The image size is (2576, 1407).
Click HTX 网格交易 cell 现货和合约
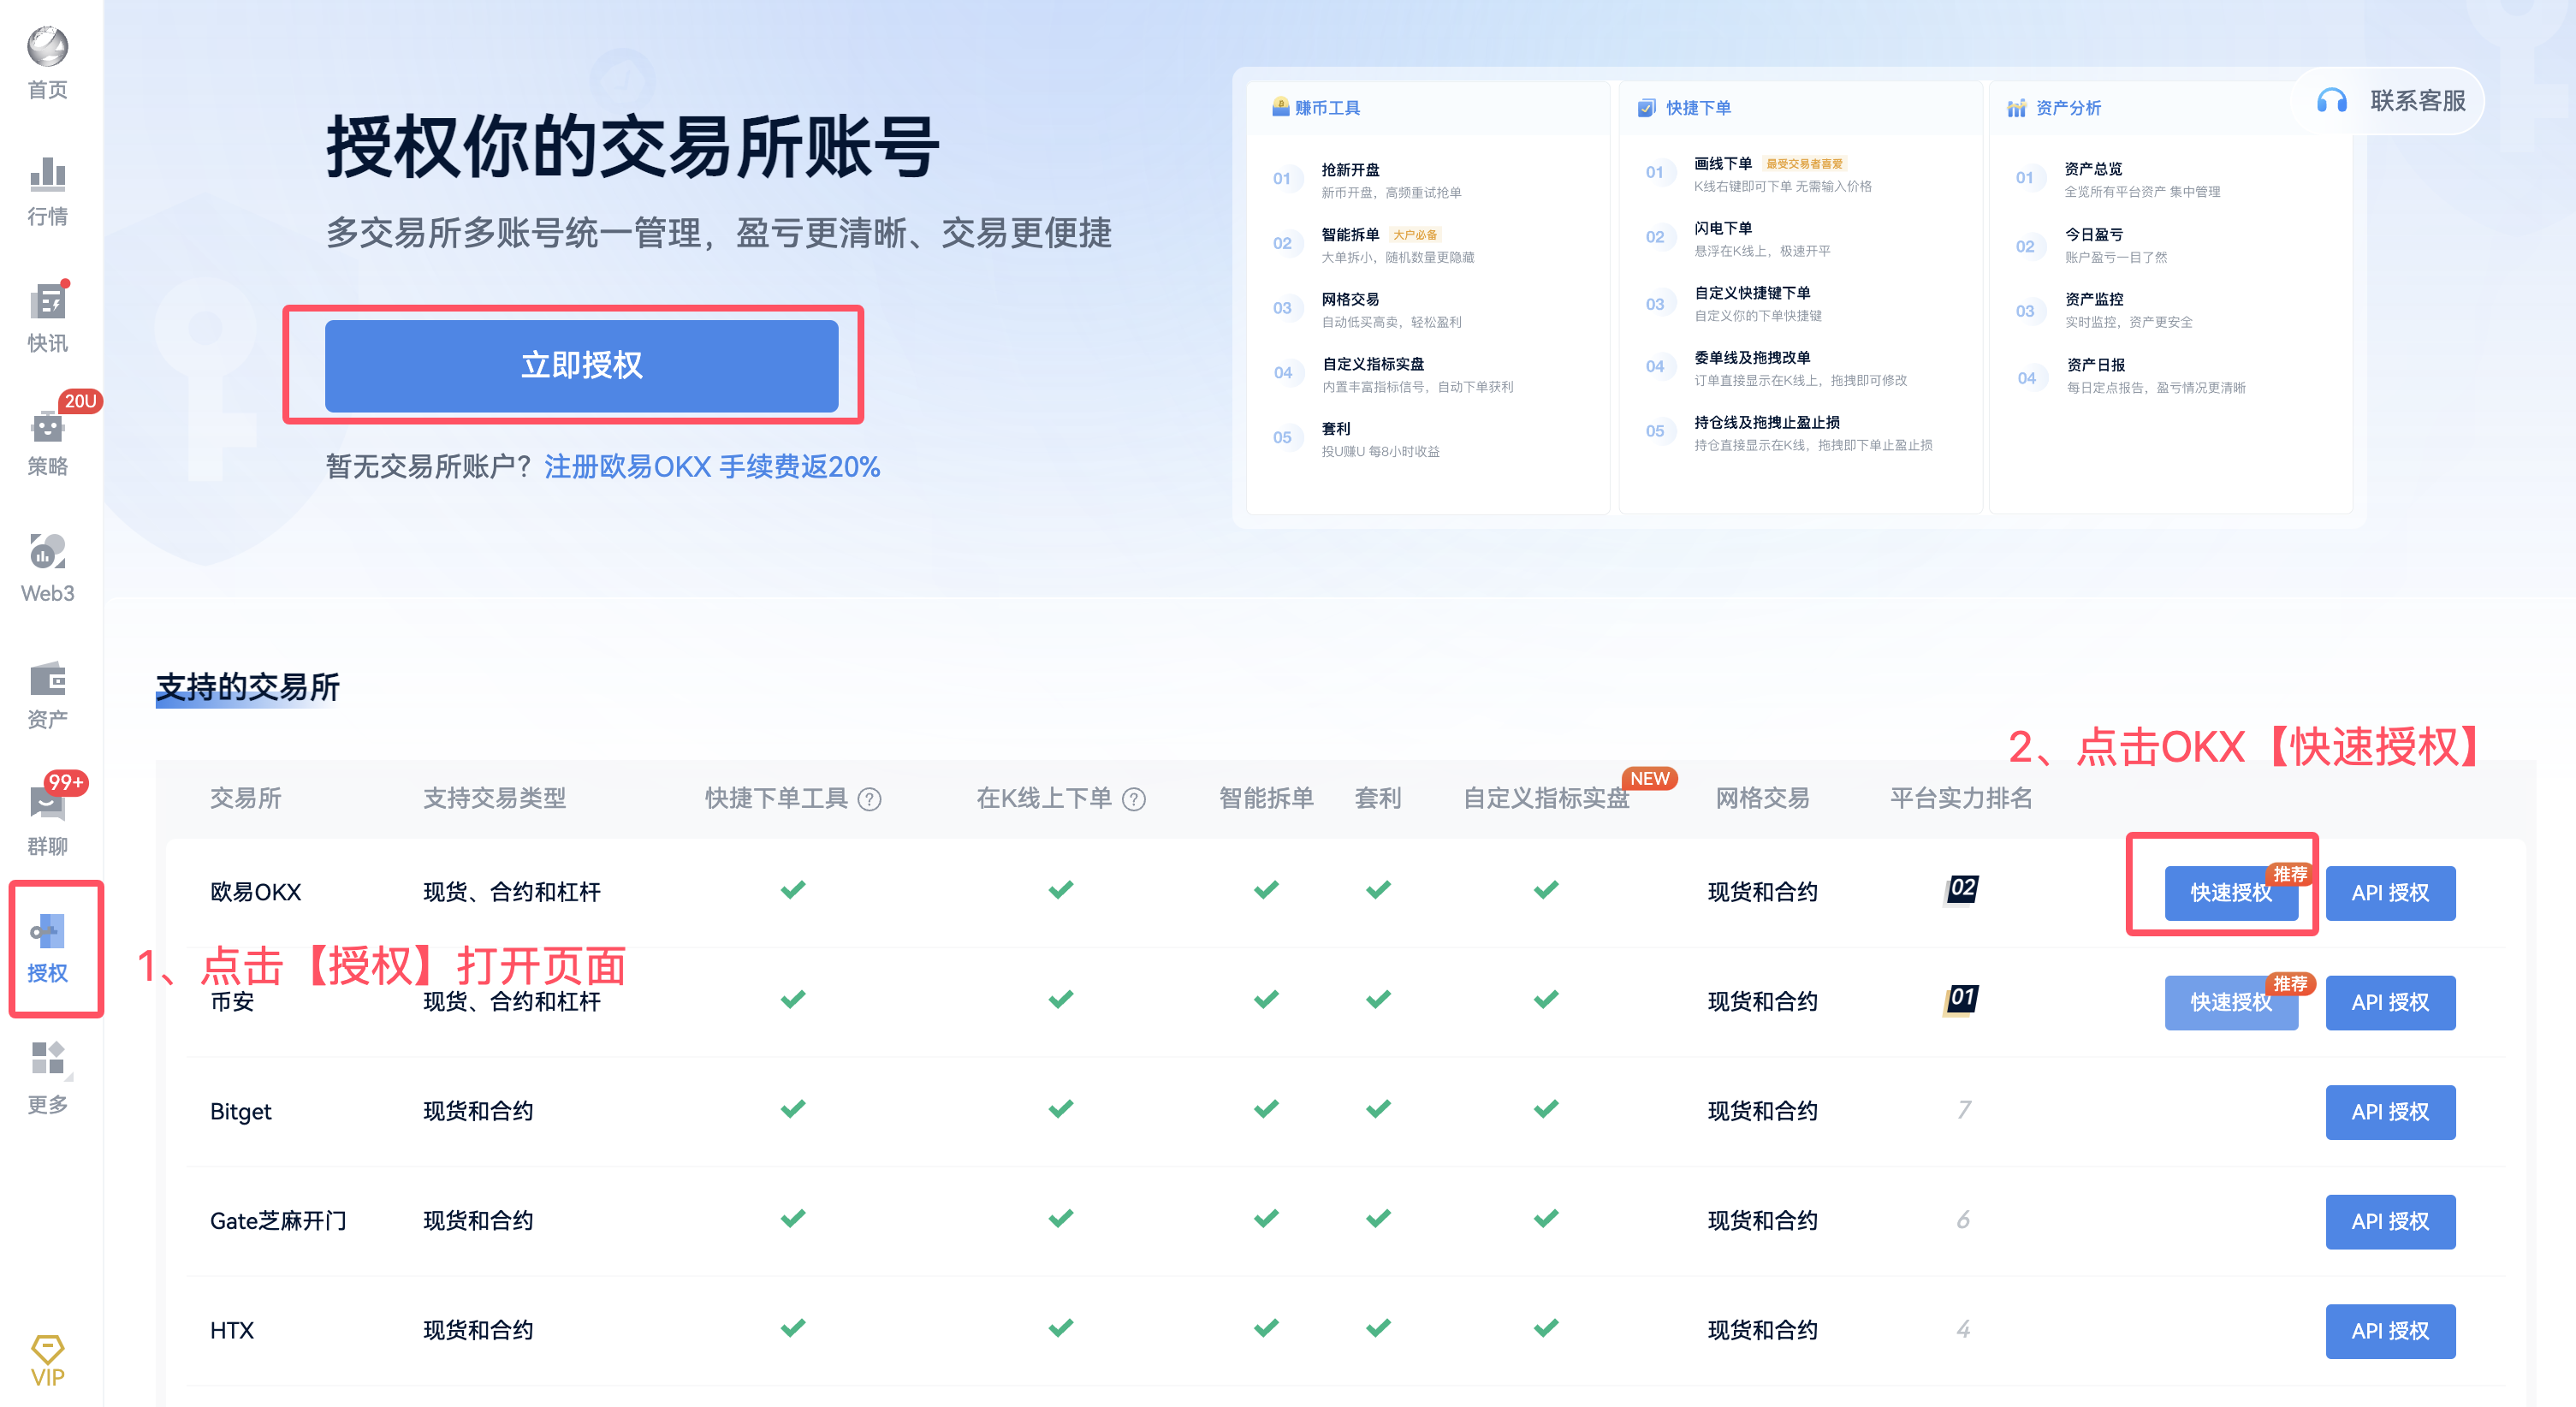click(1763, 1331)
